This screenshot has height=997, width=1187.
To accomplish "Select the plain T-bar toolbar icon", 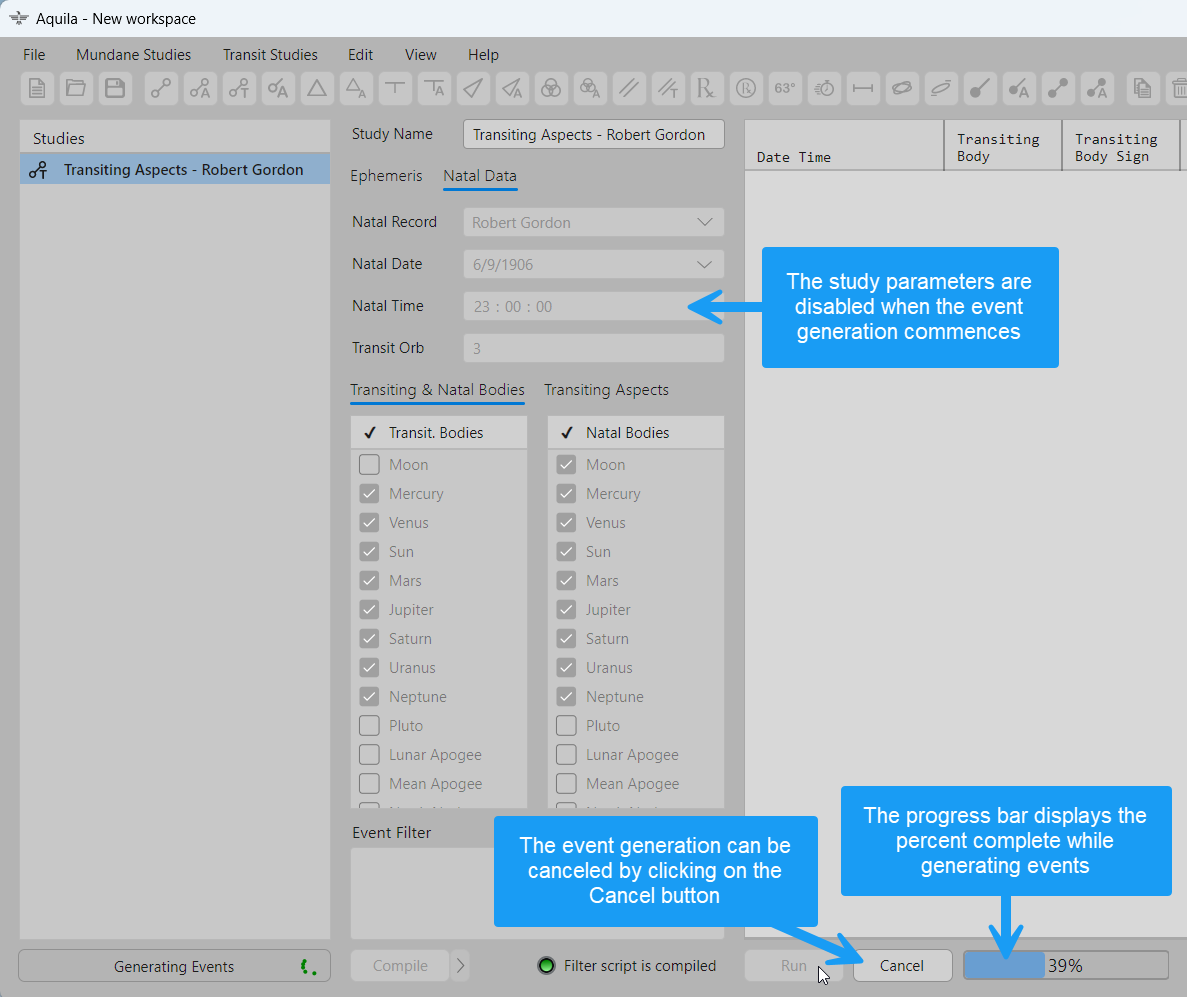I will point(395,89).
